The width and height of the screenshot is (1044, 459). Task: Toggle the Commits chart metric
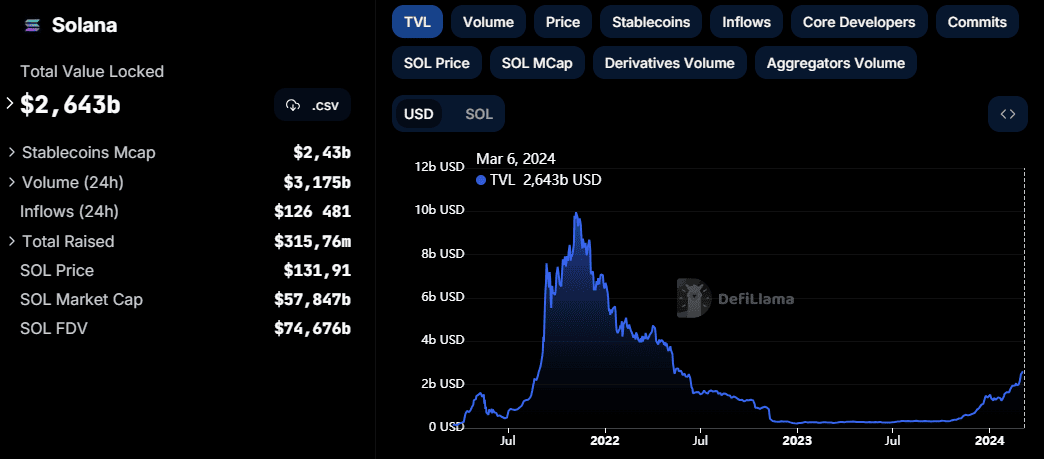click(977, 22)
